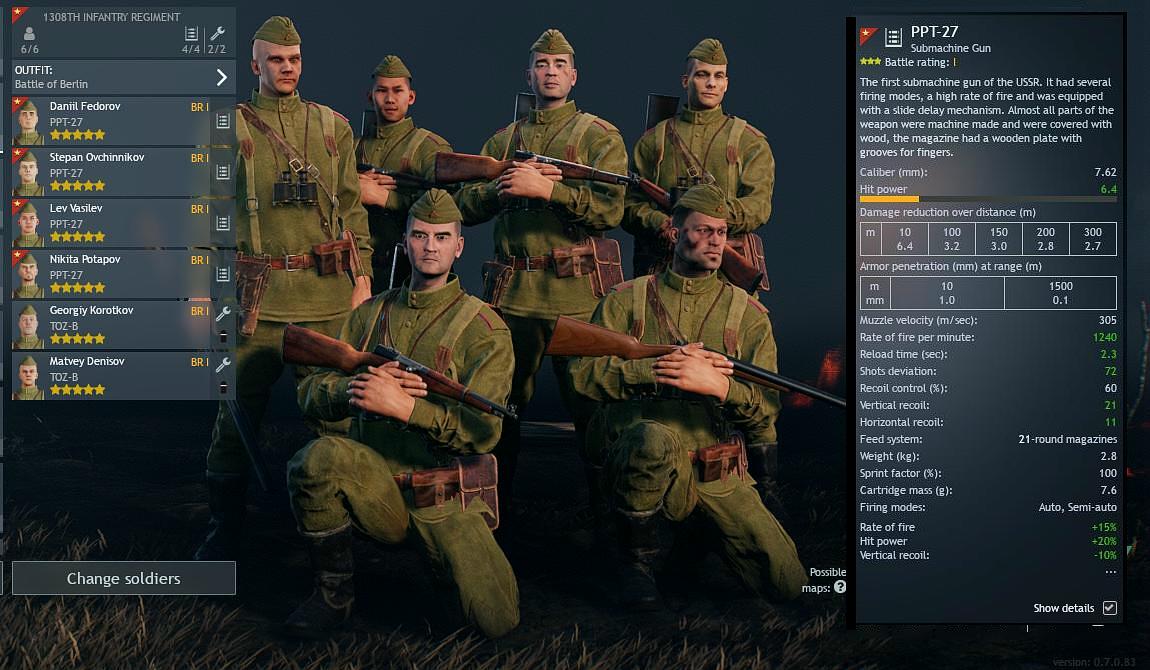Click Matvey Denisov's backpack item icon
Viewport: 1150px width, 670px height.
click(223, 388)
